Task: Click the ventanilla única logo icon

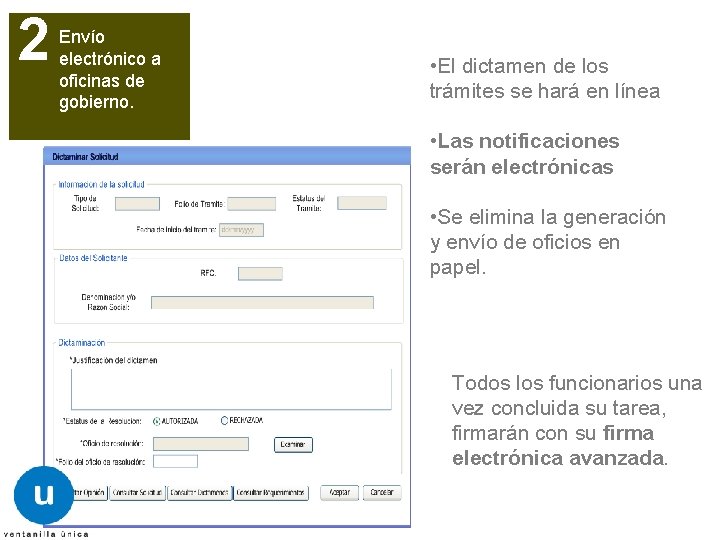Action: [x=44, y=495]
